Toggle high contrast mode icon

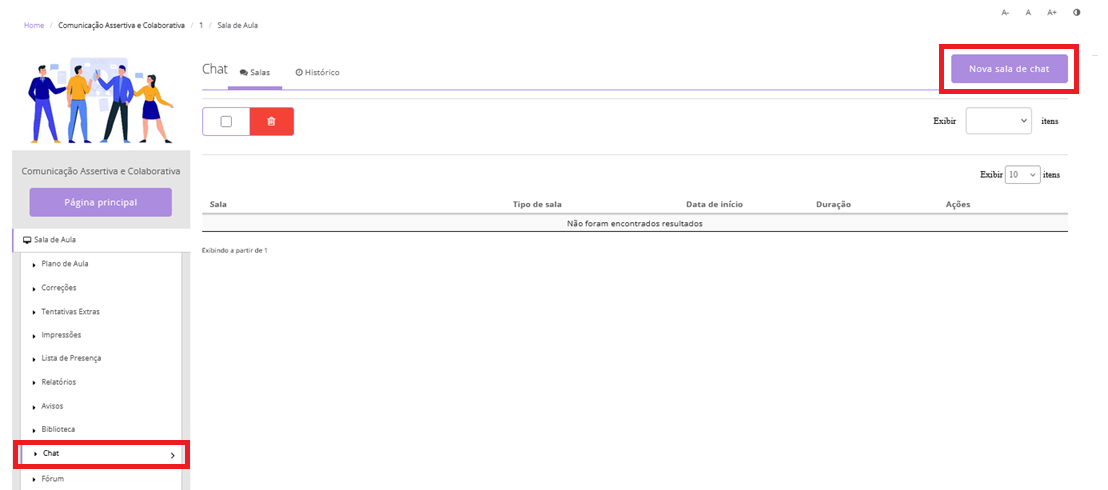(1077, 13)
